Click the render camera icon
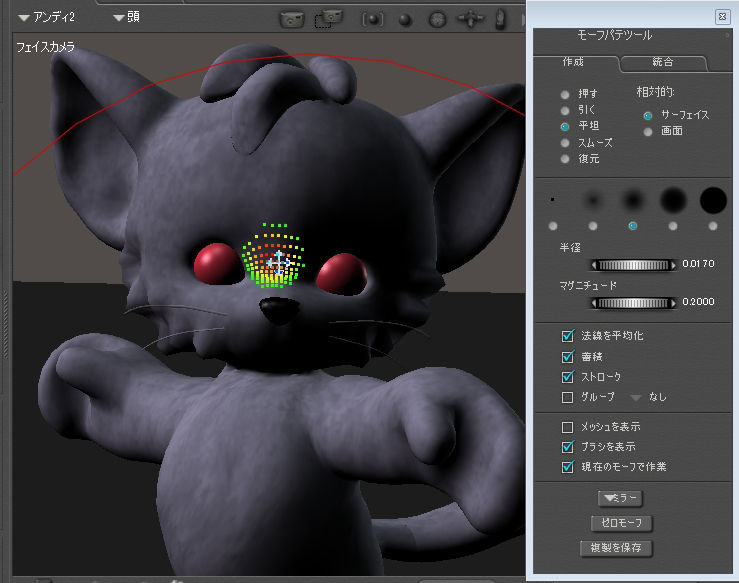 pos(292,19)
